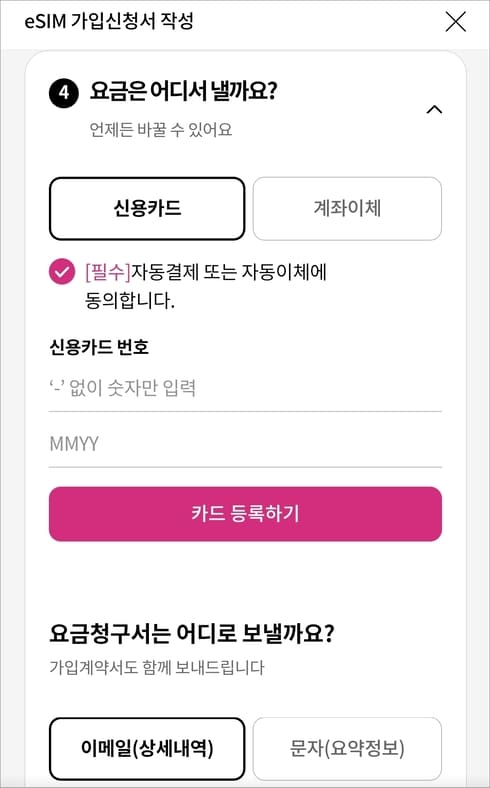Click the 동의합니다. text line
490x788 pixels.
[130, 301]
